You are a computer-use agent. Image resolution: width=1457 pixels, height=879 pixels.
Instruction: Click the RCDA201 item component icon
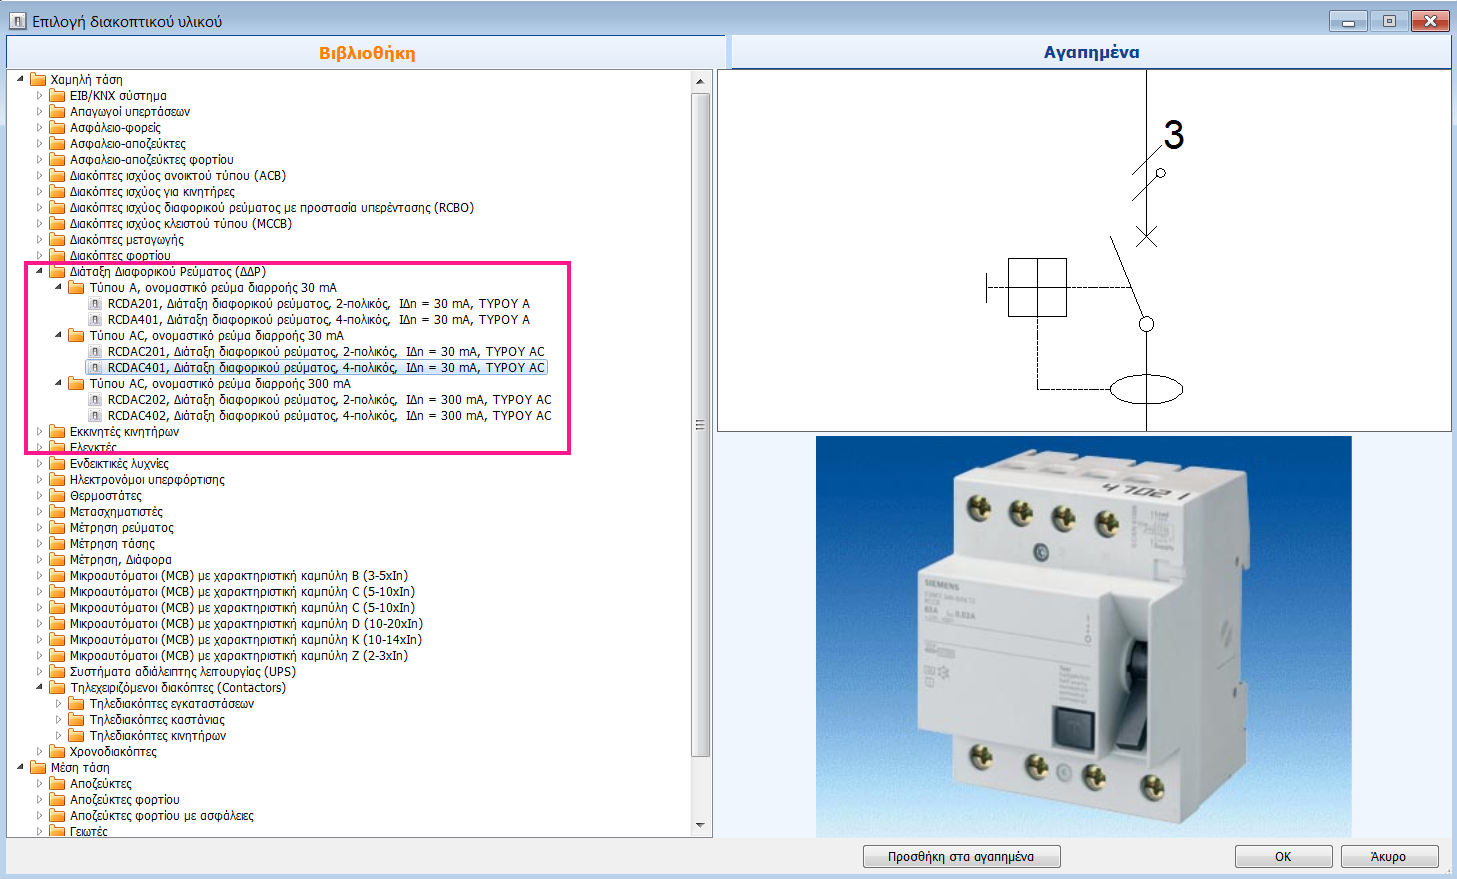[95, 304]
